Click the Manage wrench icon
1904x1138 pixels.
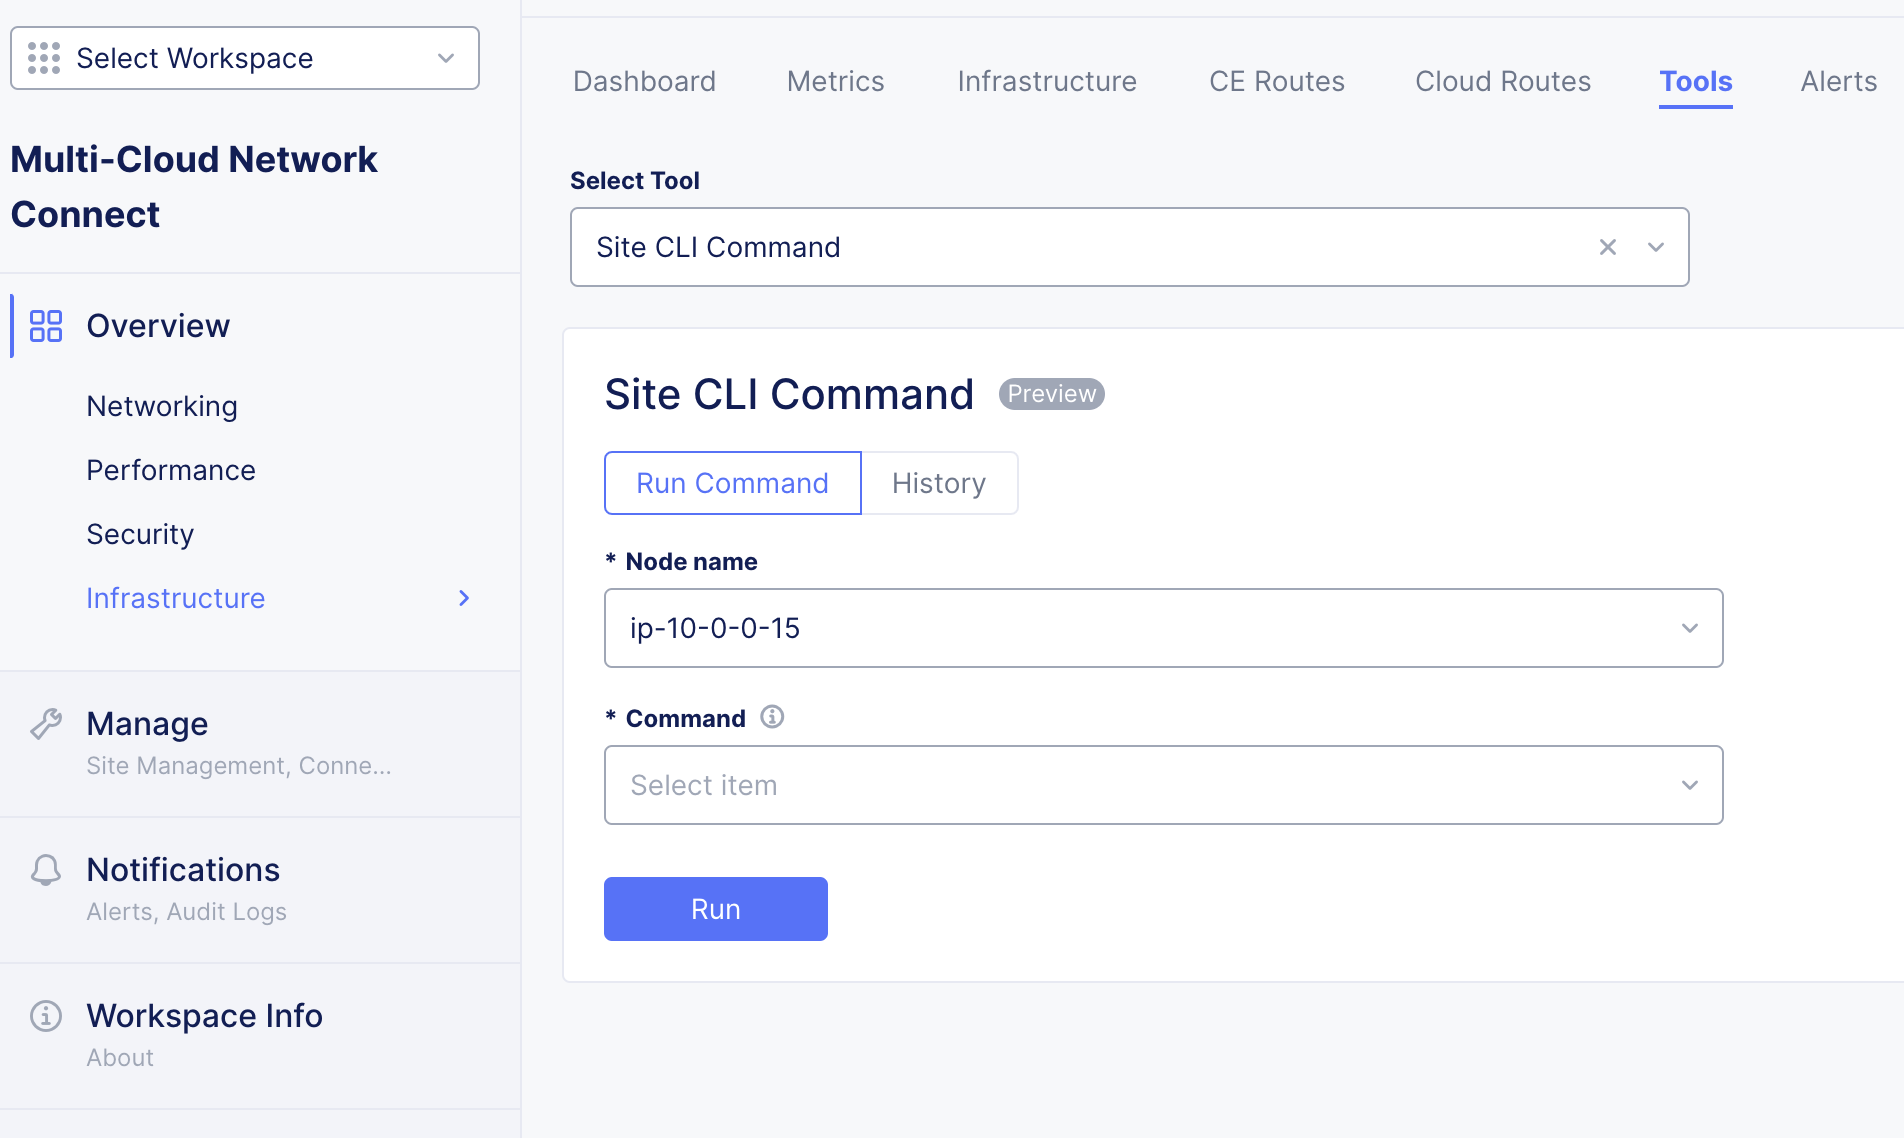(x=46, y=723)
